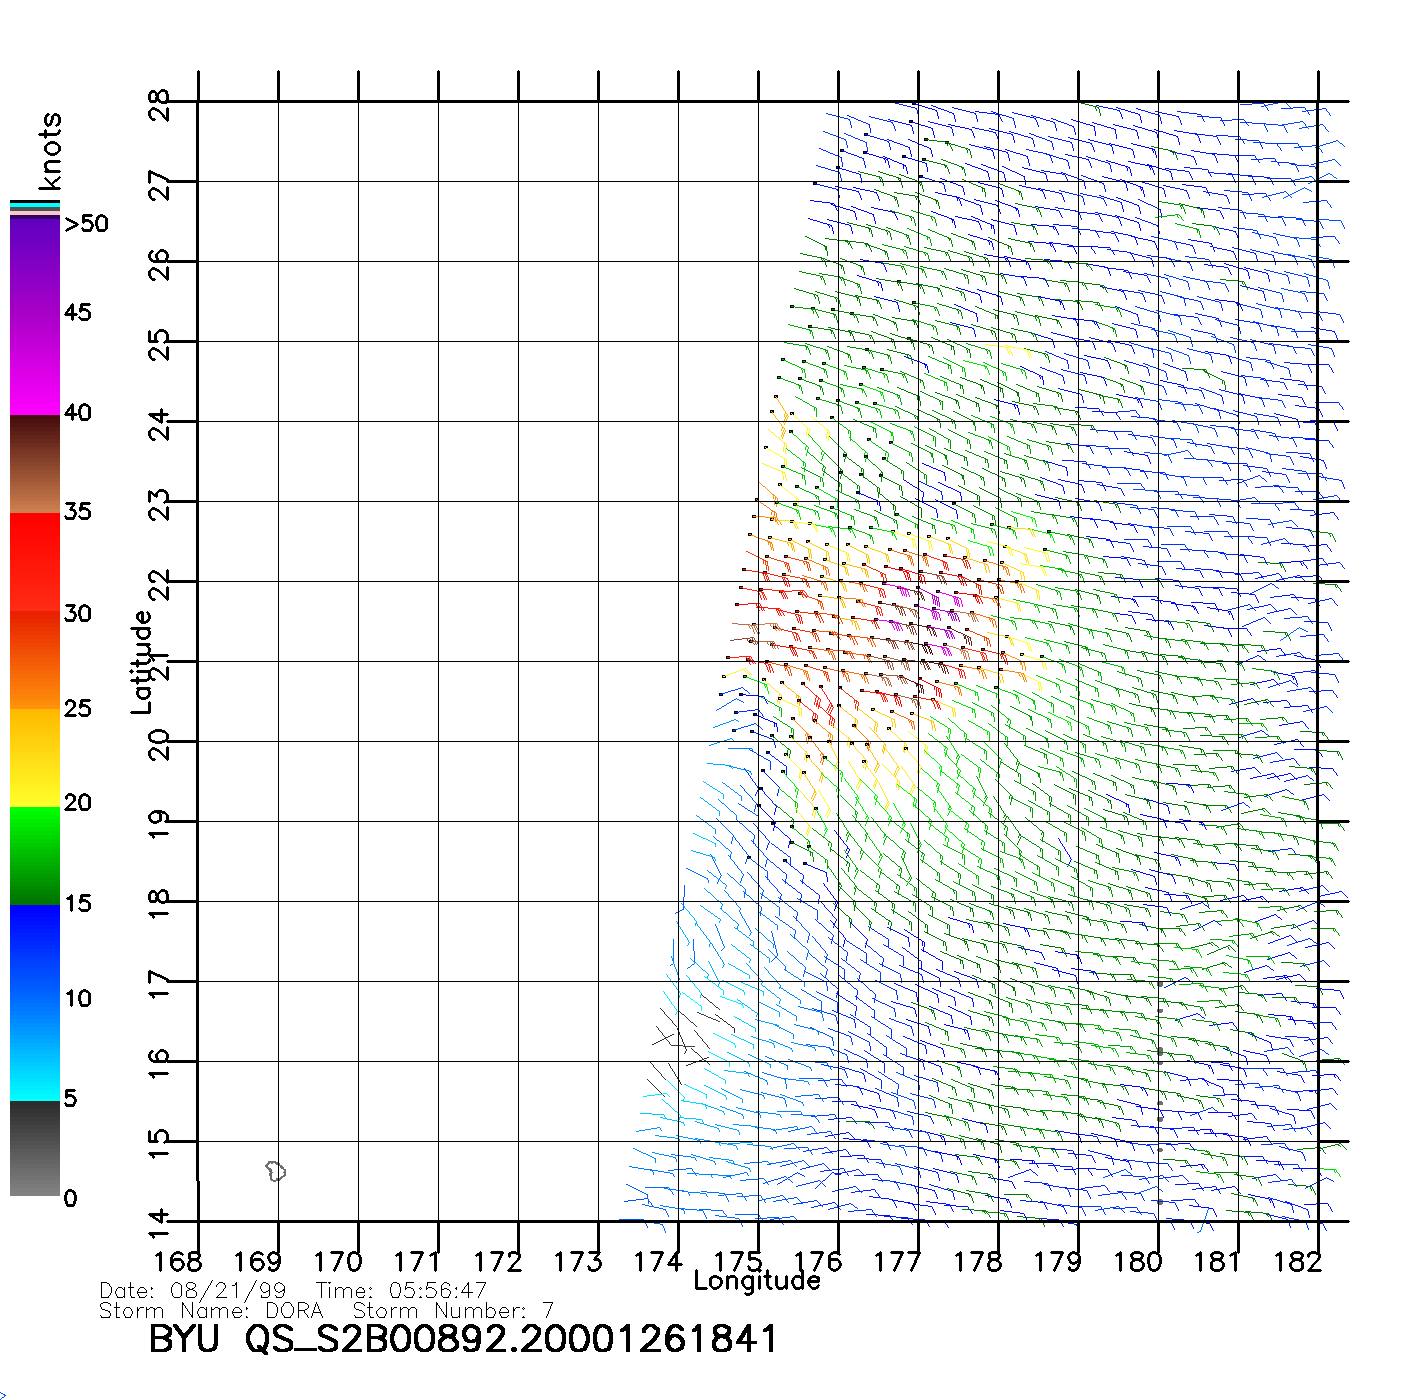Pick the brown 35-40 knots color band
The image size is (1420, 1400).
click(x=35, y=465)
